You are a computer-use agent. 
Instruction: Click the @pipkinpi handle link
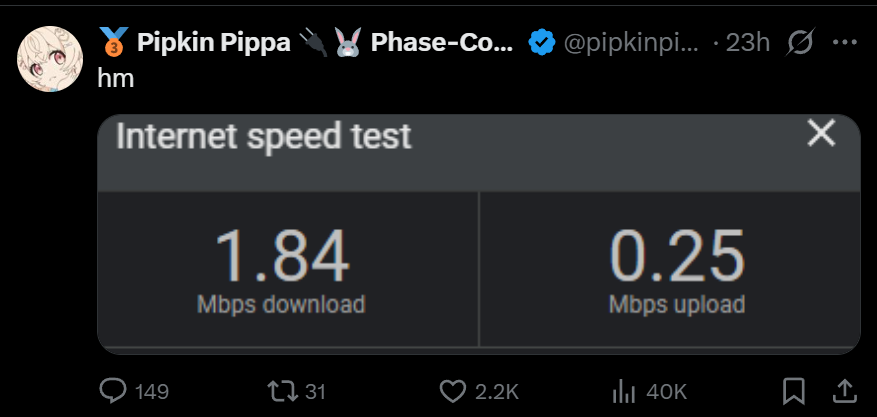[631, 43]
